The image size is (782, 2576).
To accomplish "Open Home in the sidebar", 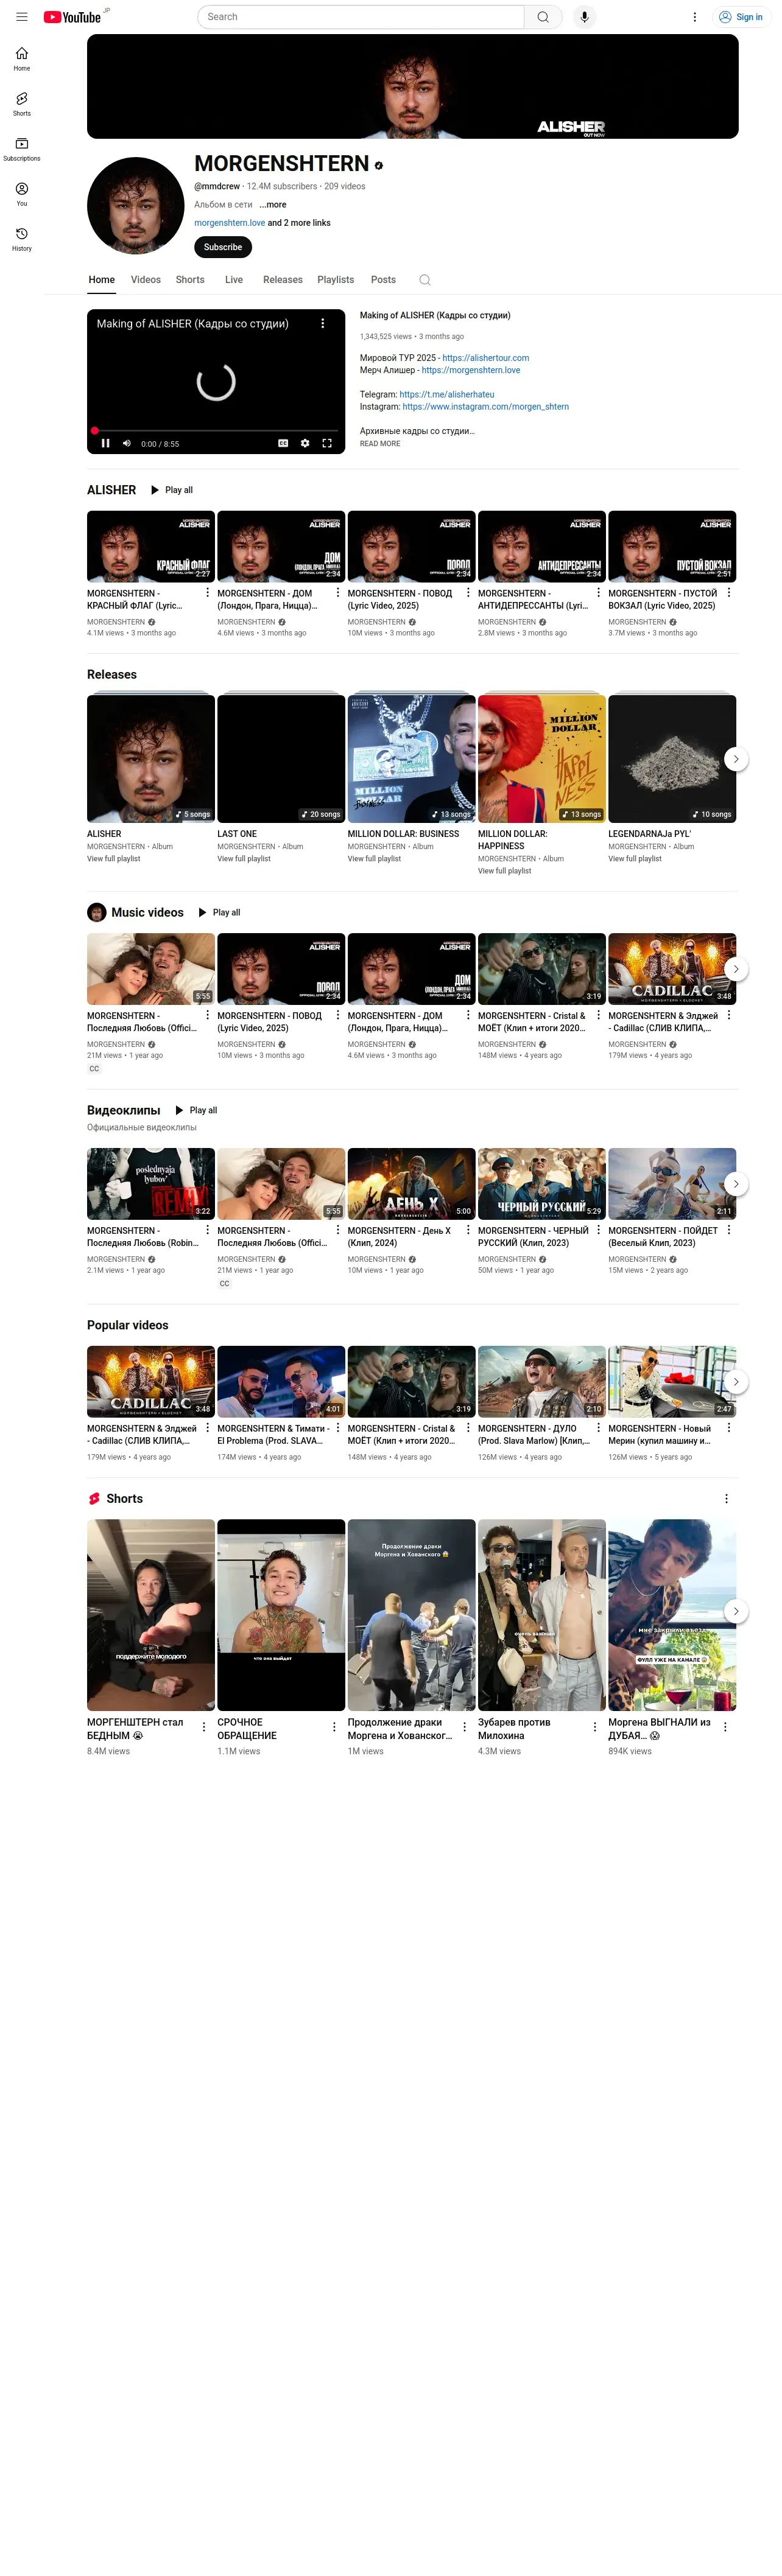I will pos(22,59).
